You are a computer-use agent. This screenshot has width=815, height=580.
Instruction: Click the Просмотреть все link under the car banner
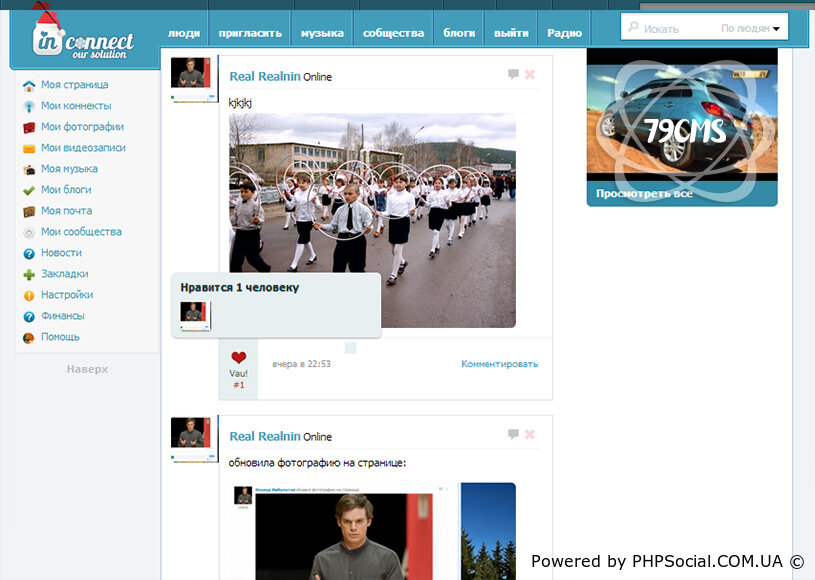[x=644, y=194]
